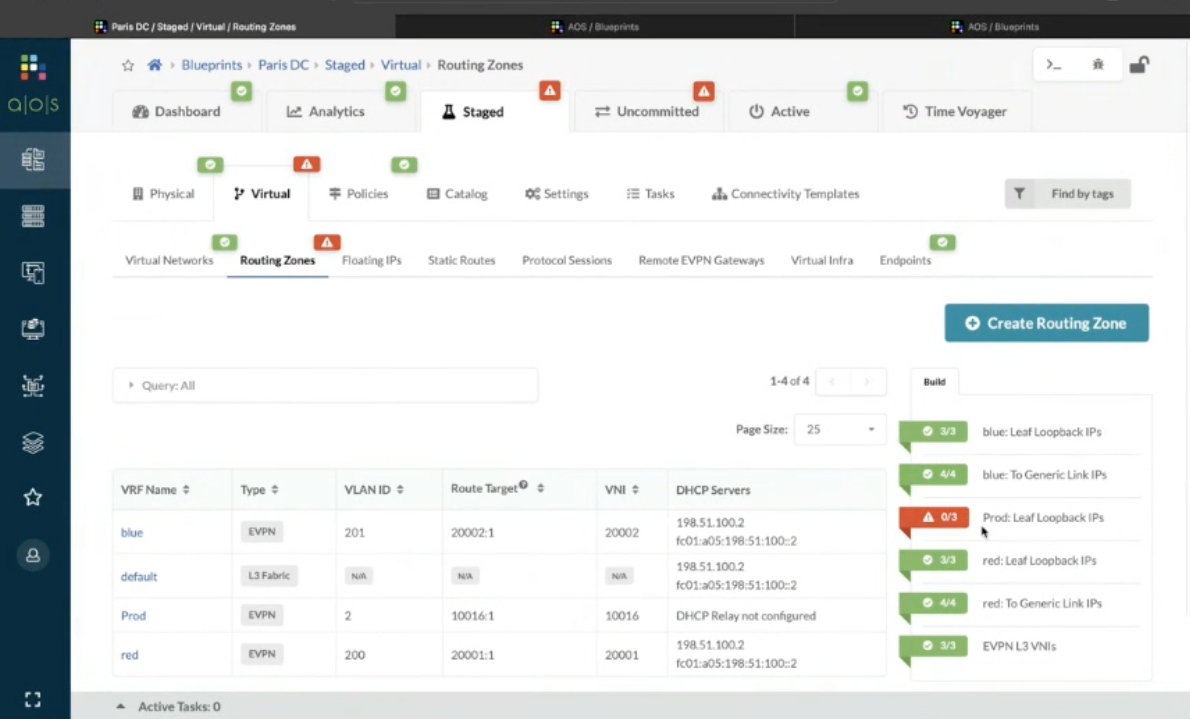1190x719 pixels.
Task: Star this page in breadcrumb
Action: (128, 65)
